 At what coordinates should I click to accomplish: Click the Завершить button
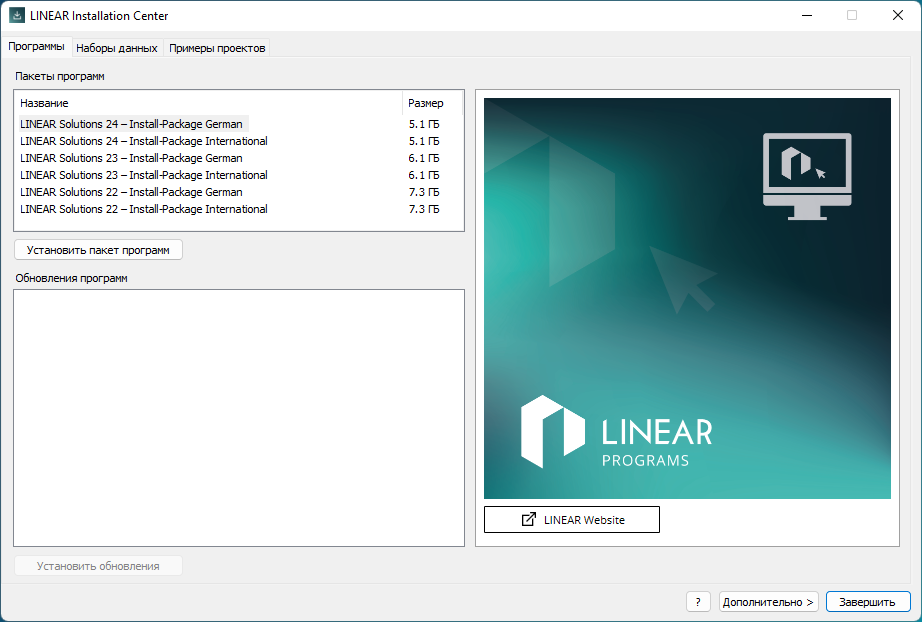[x=867, y=602]
